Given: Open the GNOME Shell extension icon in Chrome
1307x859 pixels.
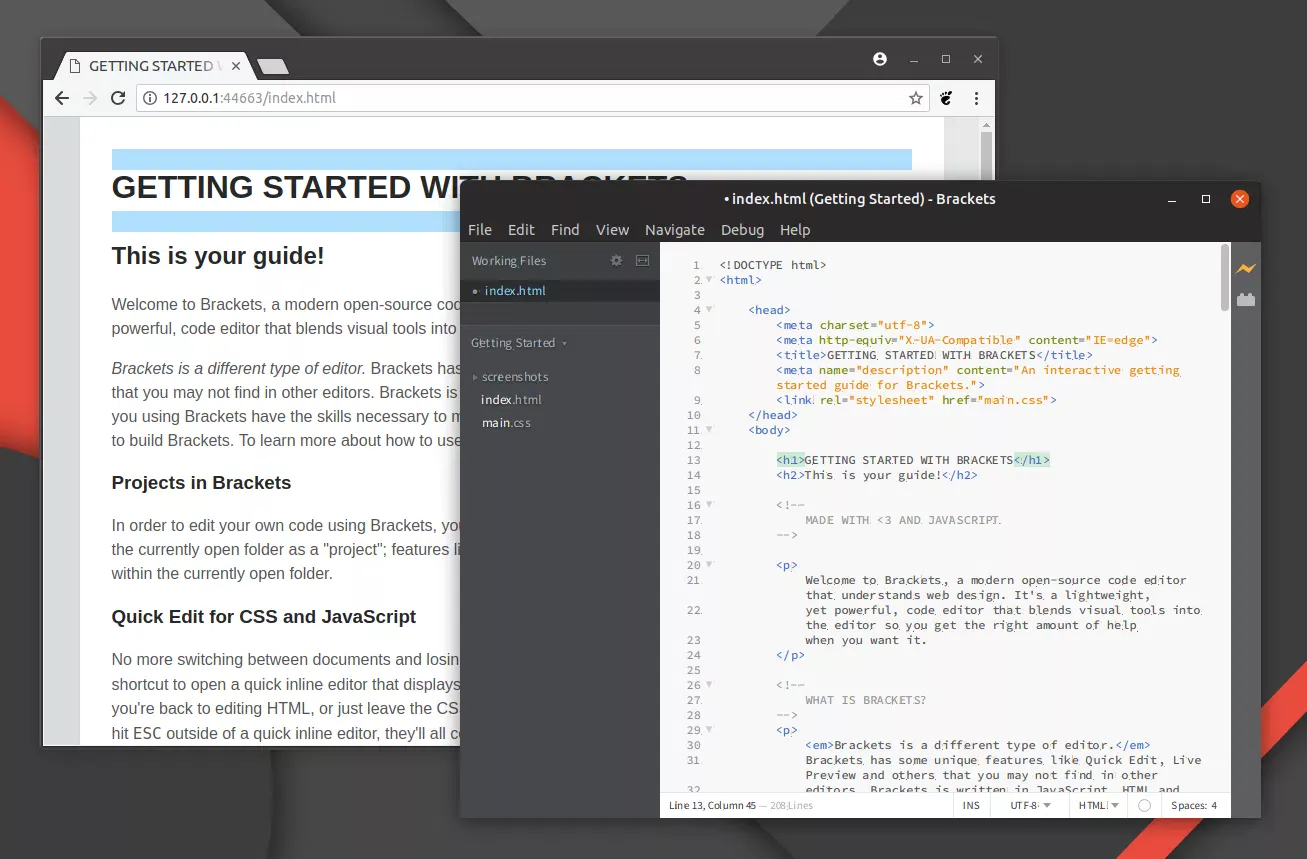Looking at the screenshot, I should coord(946,98).
